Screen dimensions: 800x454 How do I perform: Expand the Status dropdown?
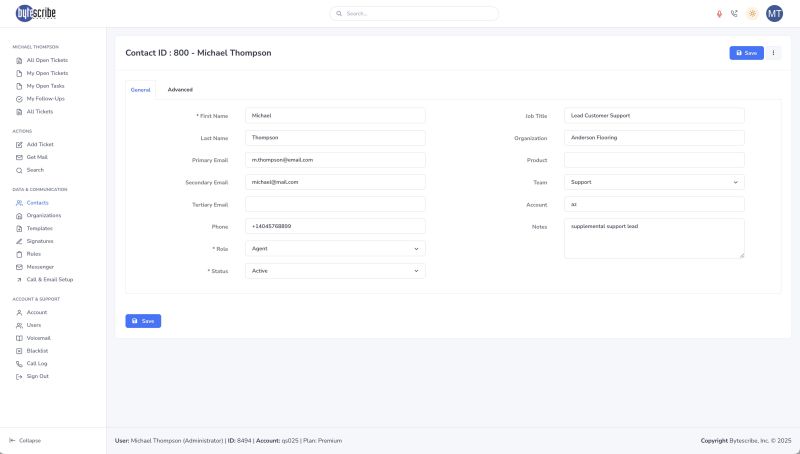[335, 271]
